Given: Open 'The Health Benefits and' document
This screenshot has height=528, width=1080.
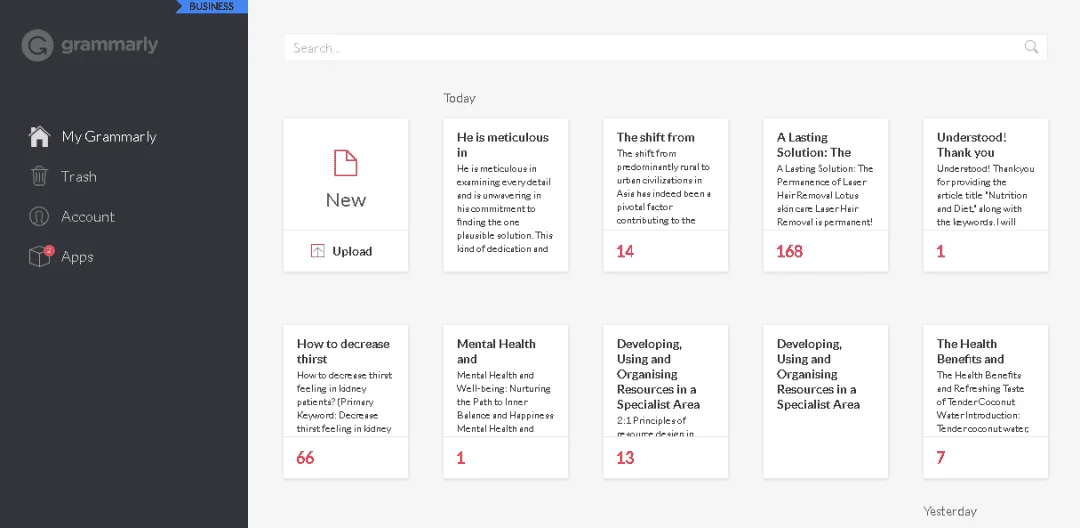Looking at the screenshot, I should 985,401.
